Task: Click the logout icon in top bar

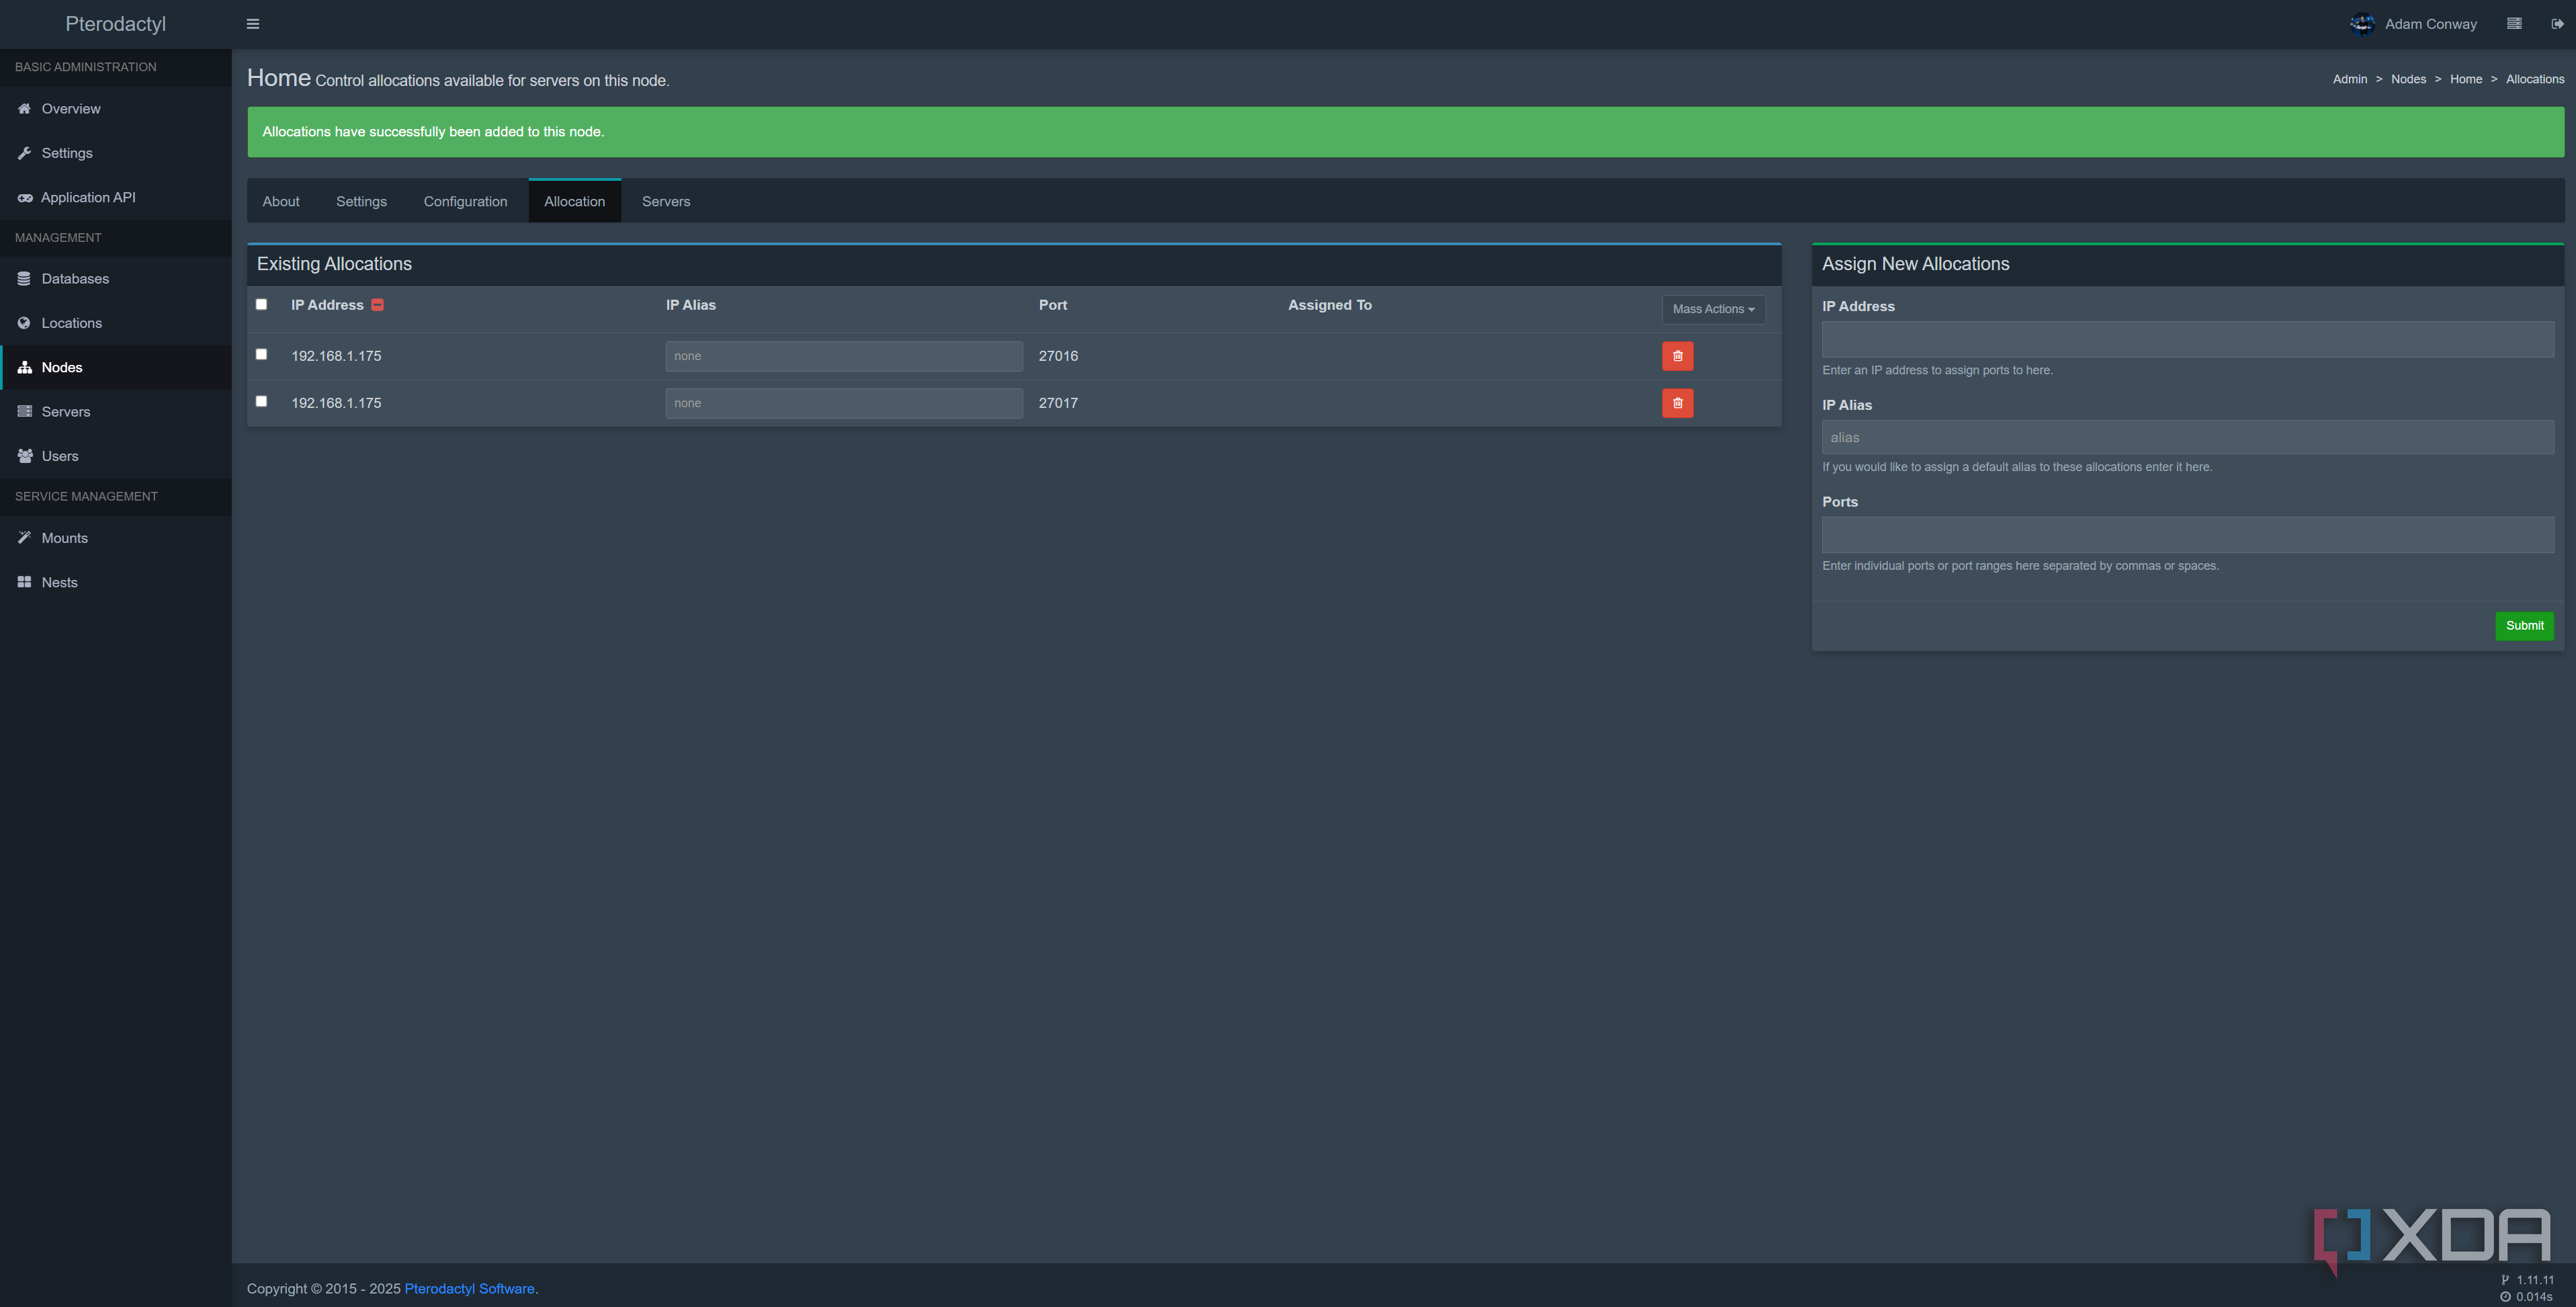Action: tap(2557, 24)
